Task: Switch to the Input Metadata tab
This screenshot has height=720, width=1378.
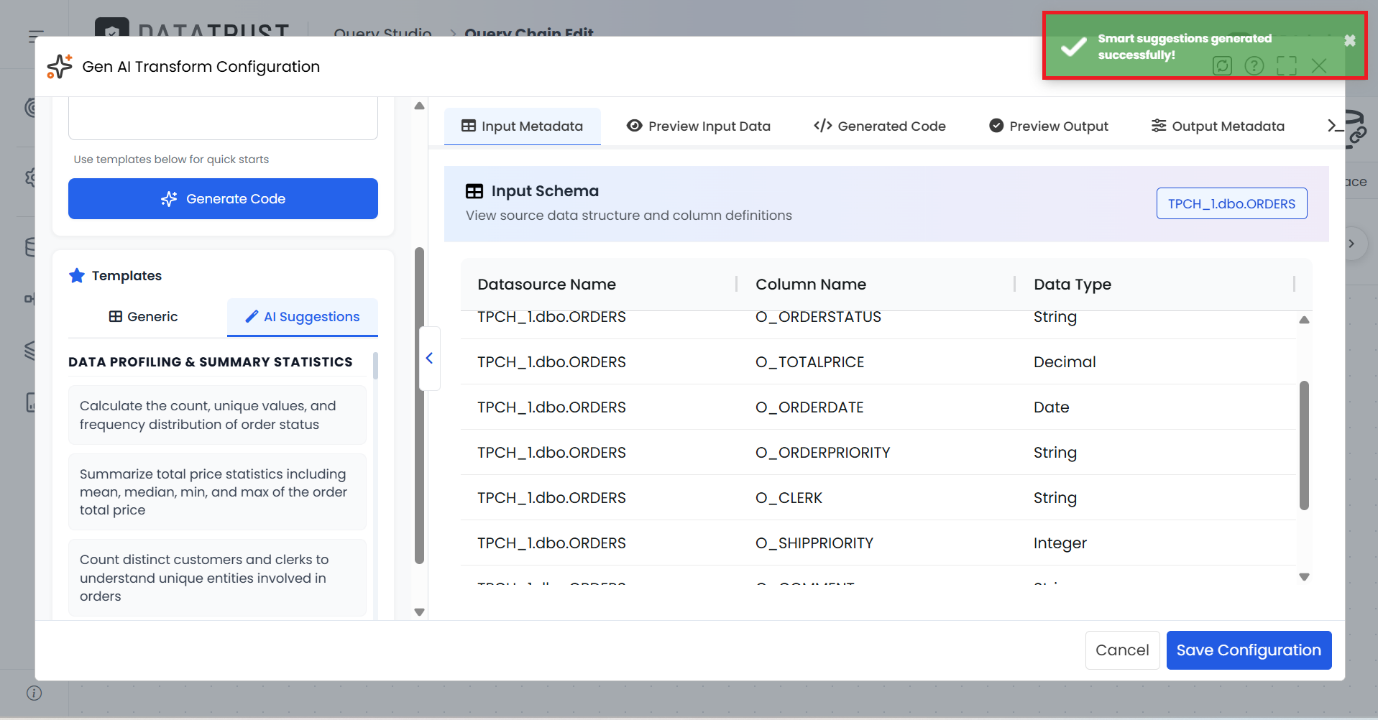Action: point(522,126)
